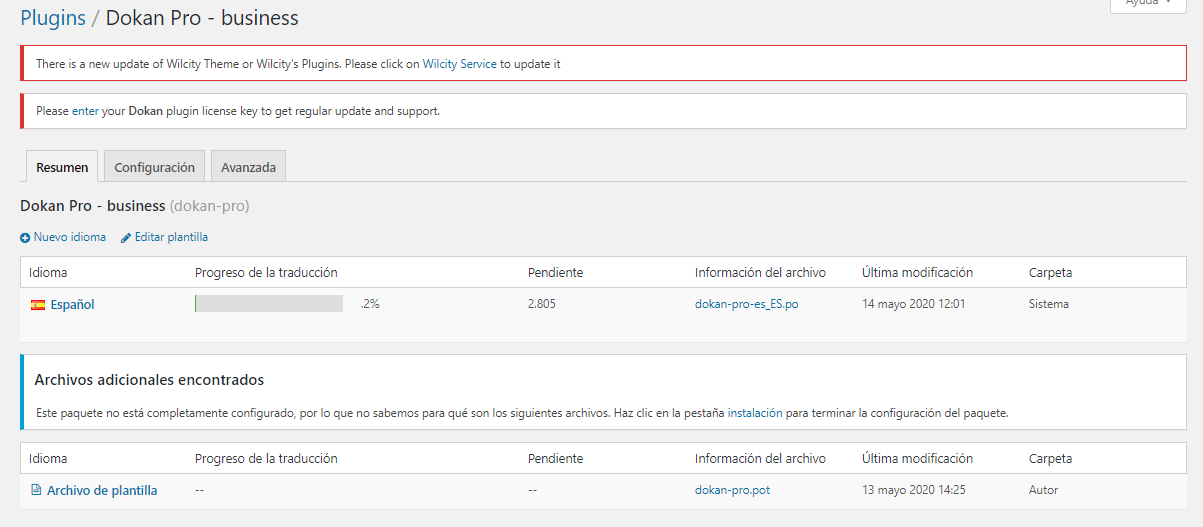Open dokan-pro-es_ES.po file info
The image size is (1203, 527).
tap(746, 304)
